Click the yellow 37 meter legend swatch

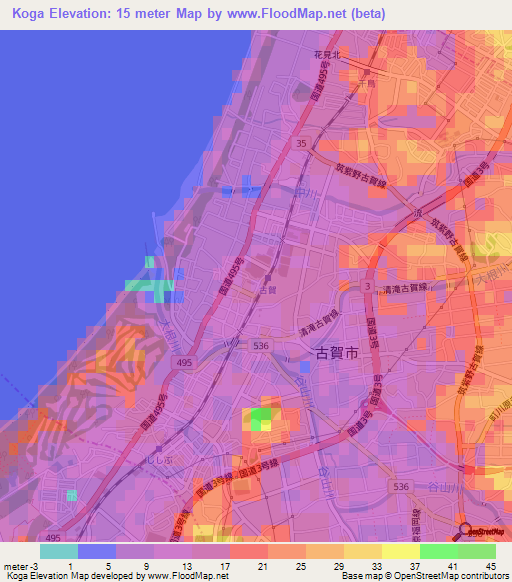401,552
